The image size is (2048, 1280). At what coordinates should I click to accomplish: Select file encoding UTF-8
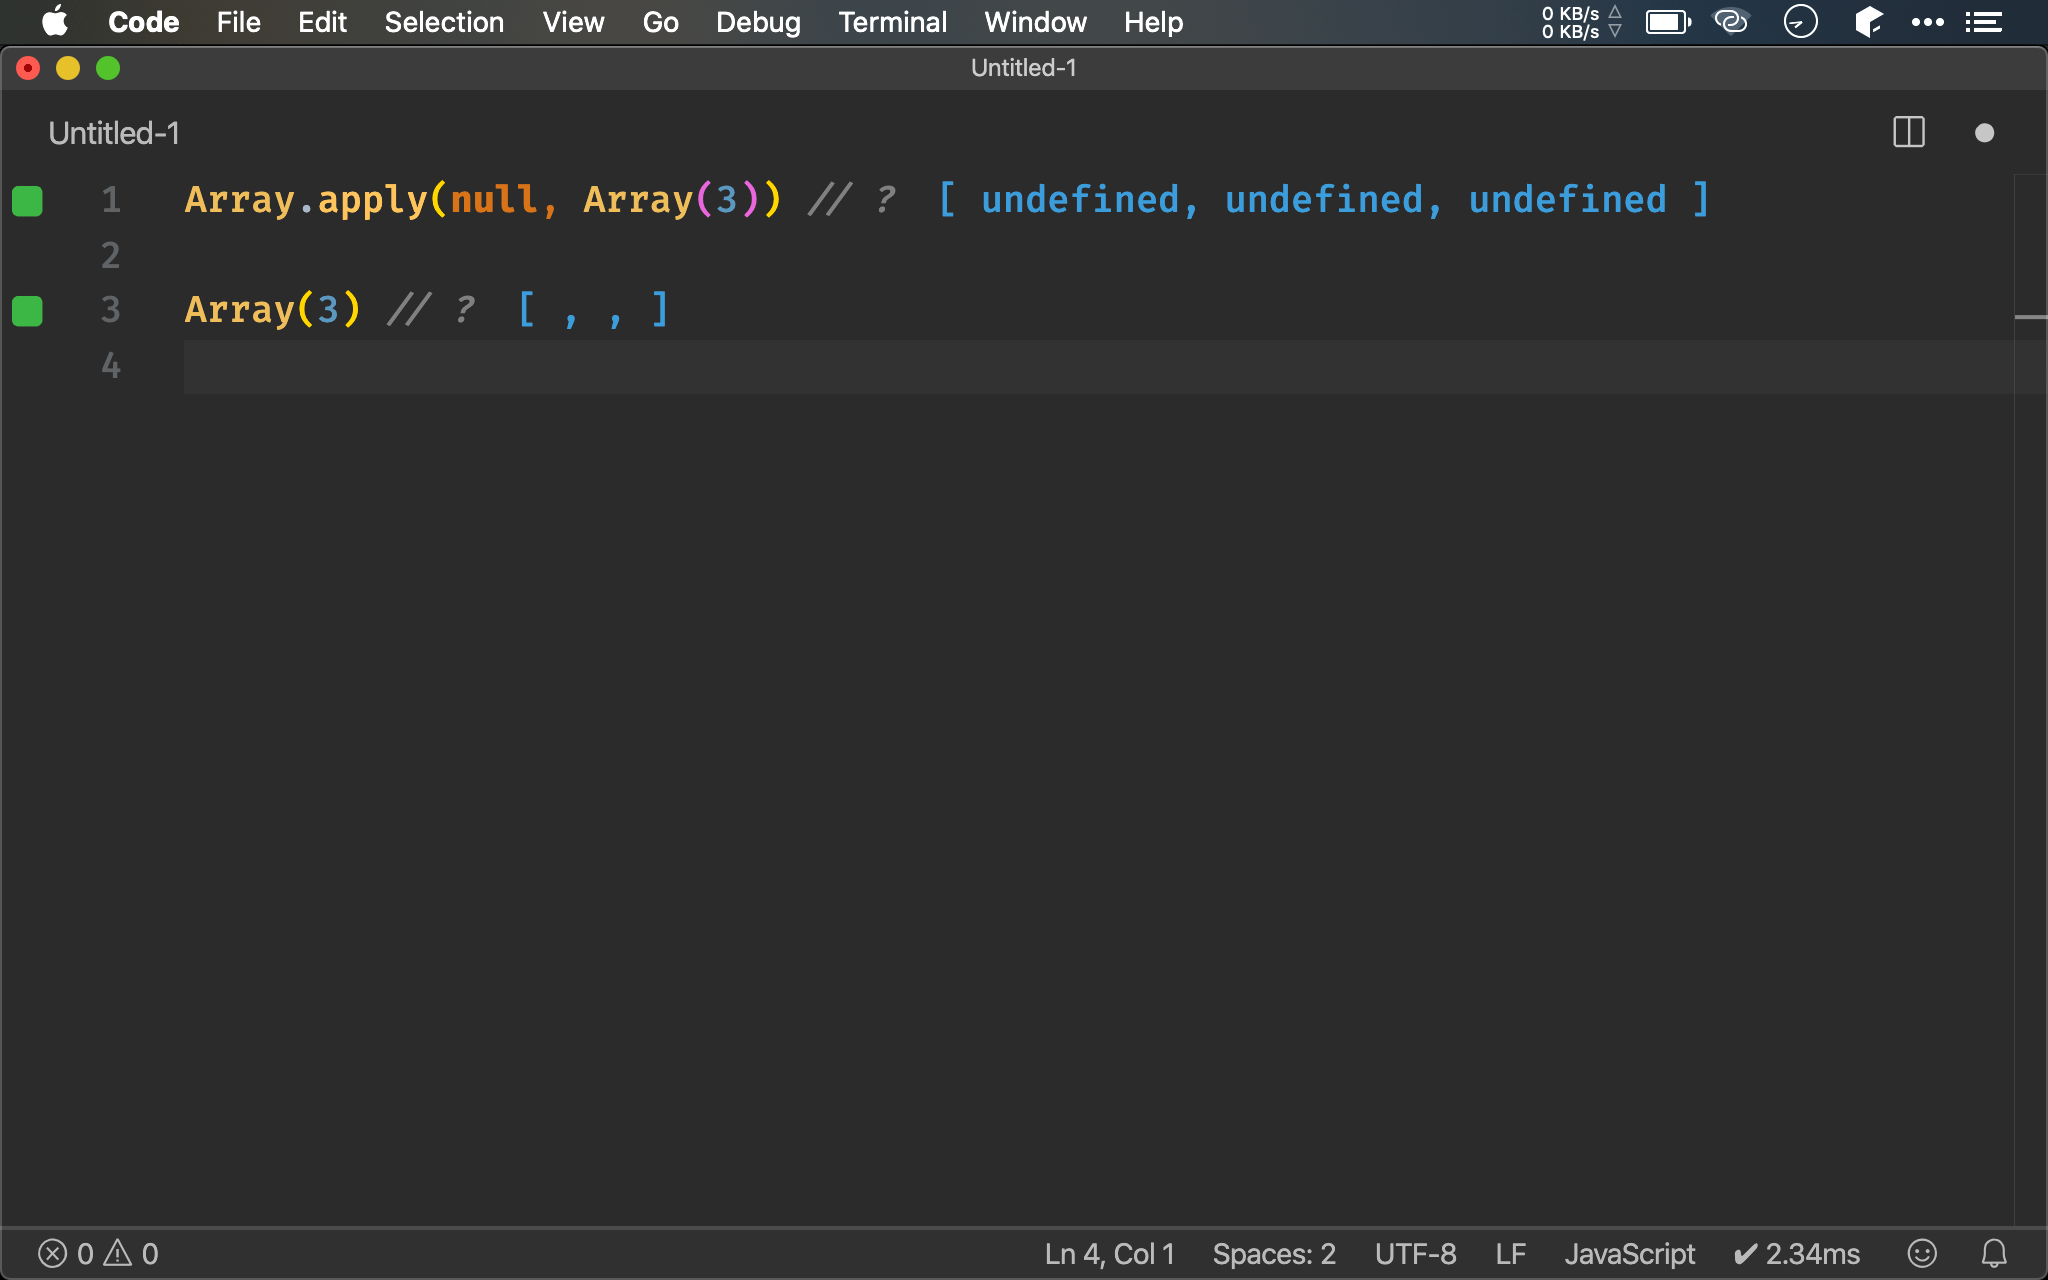[x=1415, y=1253]
